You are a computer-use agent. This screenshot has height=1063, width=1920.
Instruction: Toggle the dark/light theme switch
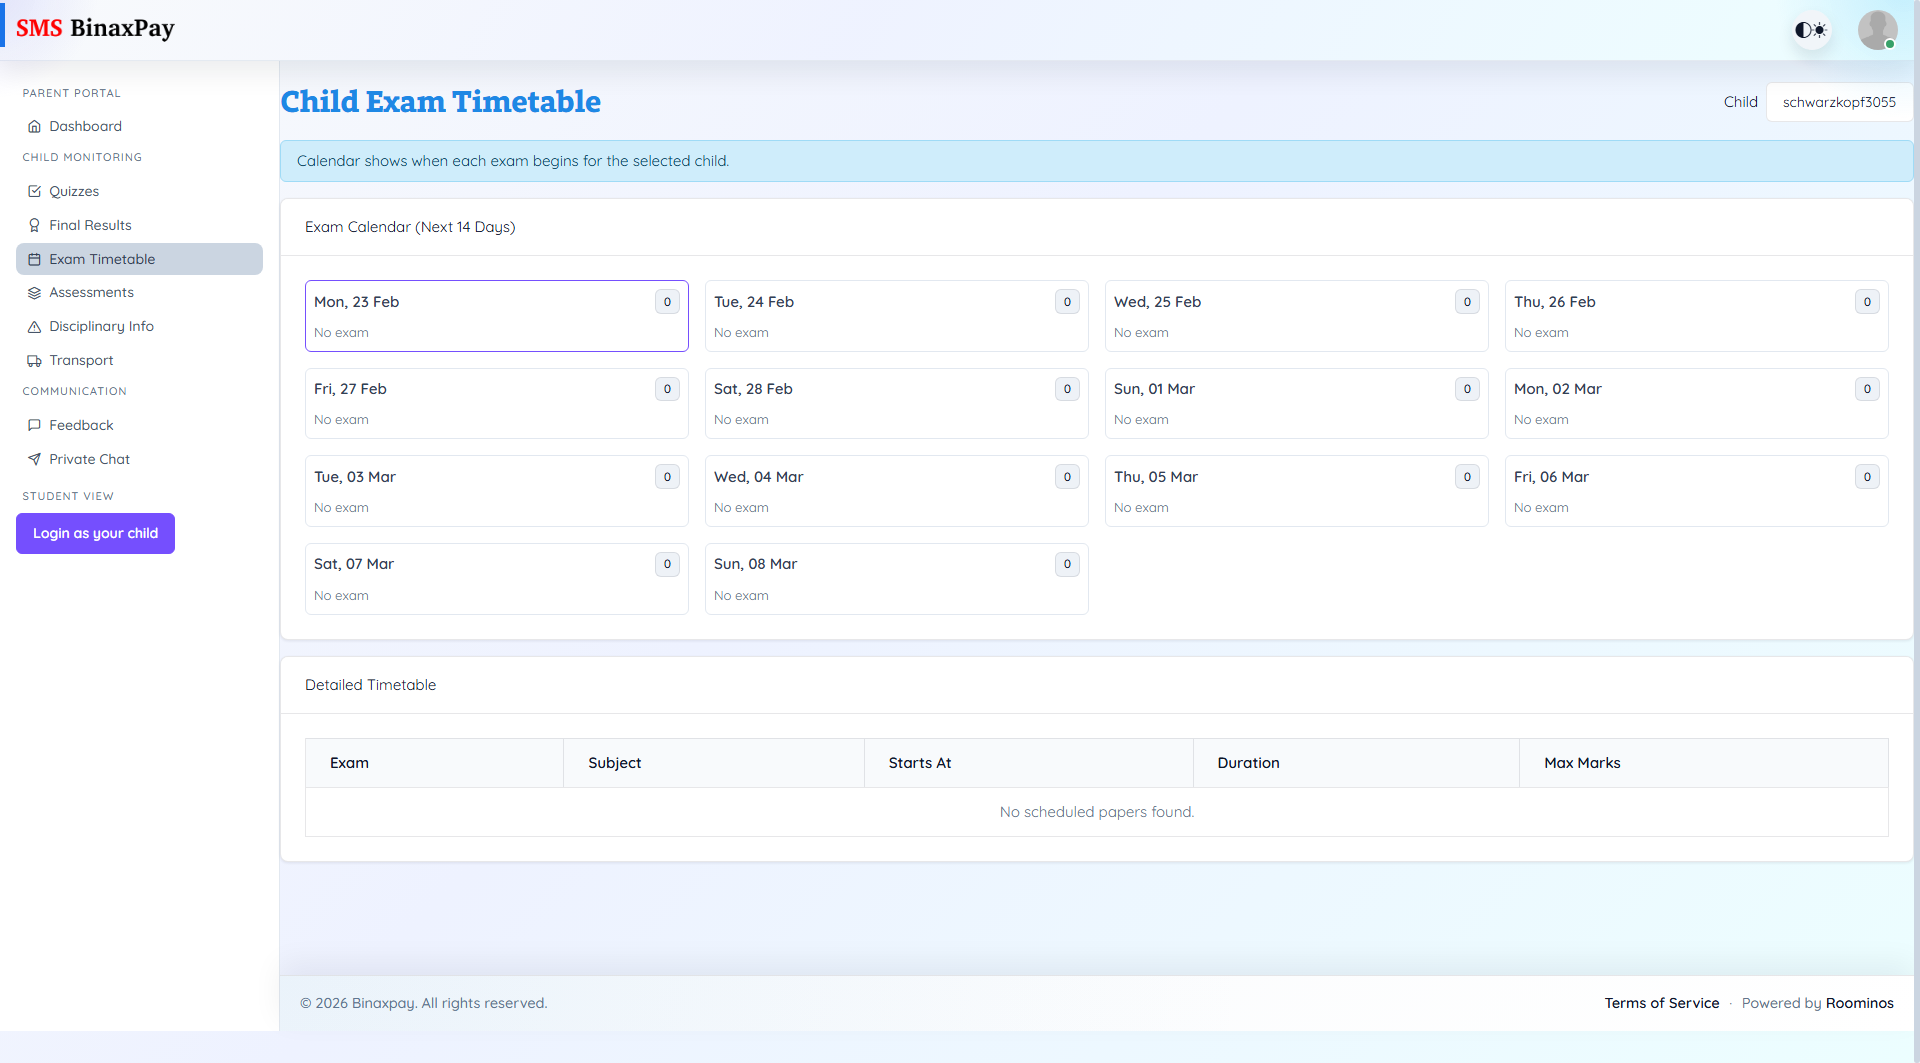point(1810,30)
